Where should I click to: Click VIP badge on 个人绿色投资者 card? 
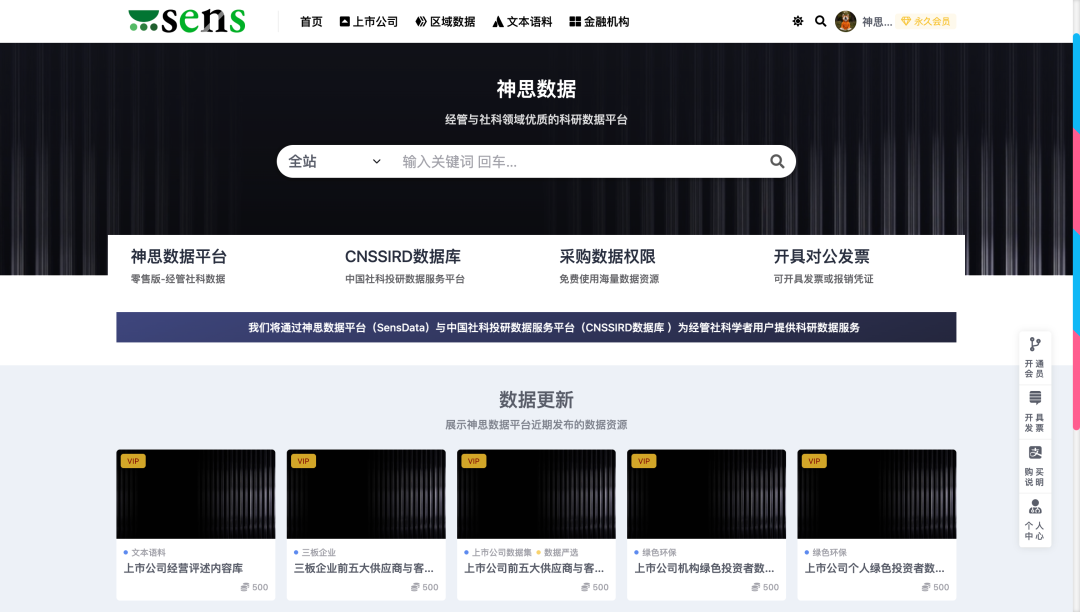814,461
